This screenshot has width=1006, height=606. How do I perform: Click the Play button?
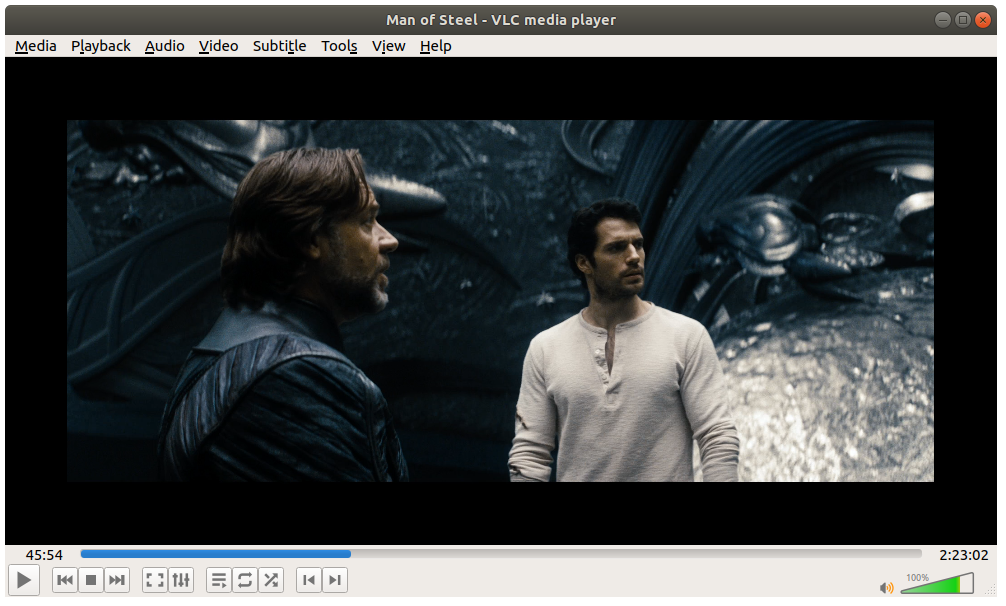tap(24, 581)
